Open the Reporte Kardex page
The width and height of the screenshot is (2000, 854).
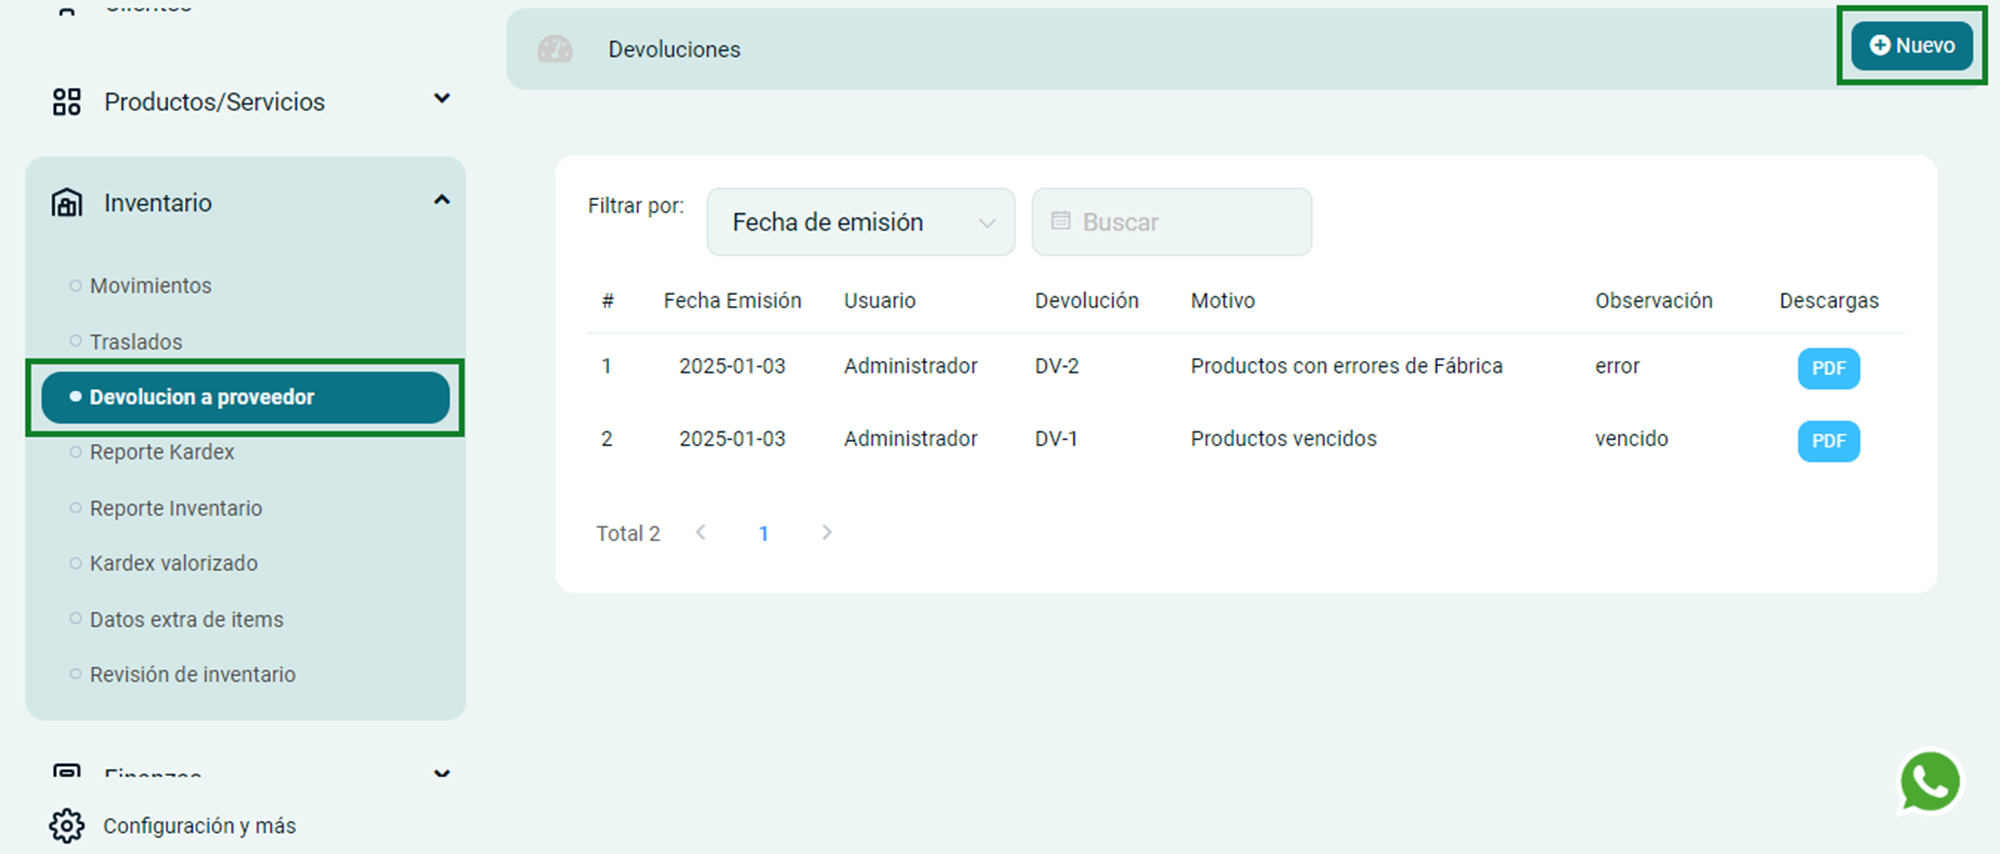pos(162,452)
